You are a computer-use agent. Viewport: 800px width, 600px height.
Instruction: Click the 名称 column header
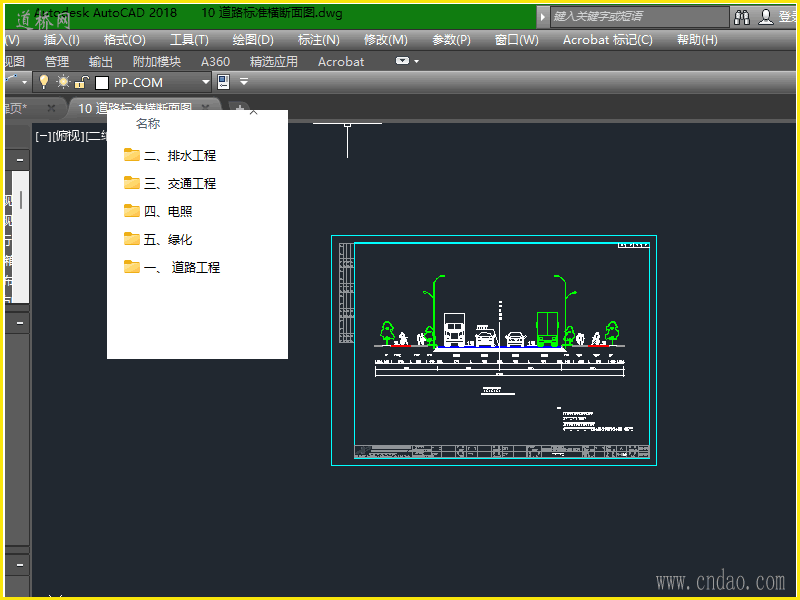click(x=148, y=124)
